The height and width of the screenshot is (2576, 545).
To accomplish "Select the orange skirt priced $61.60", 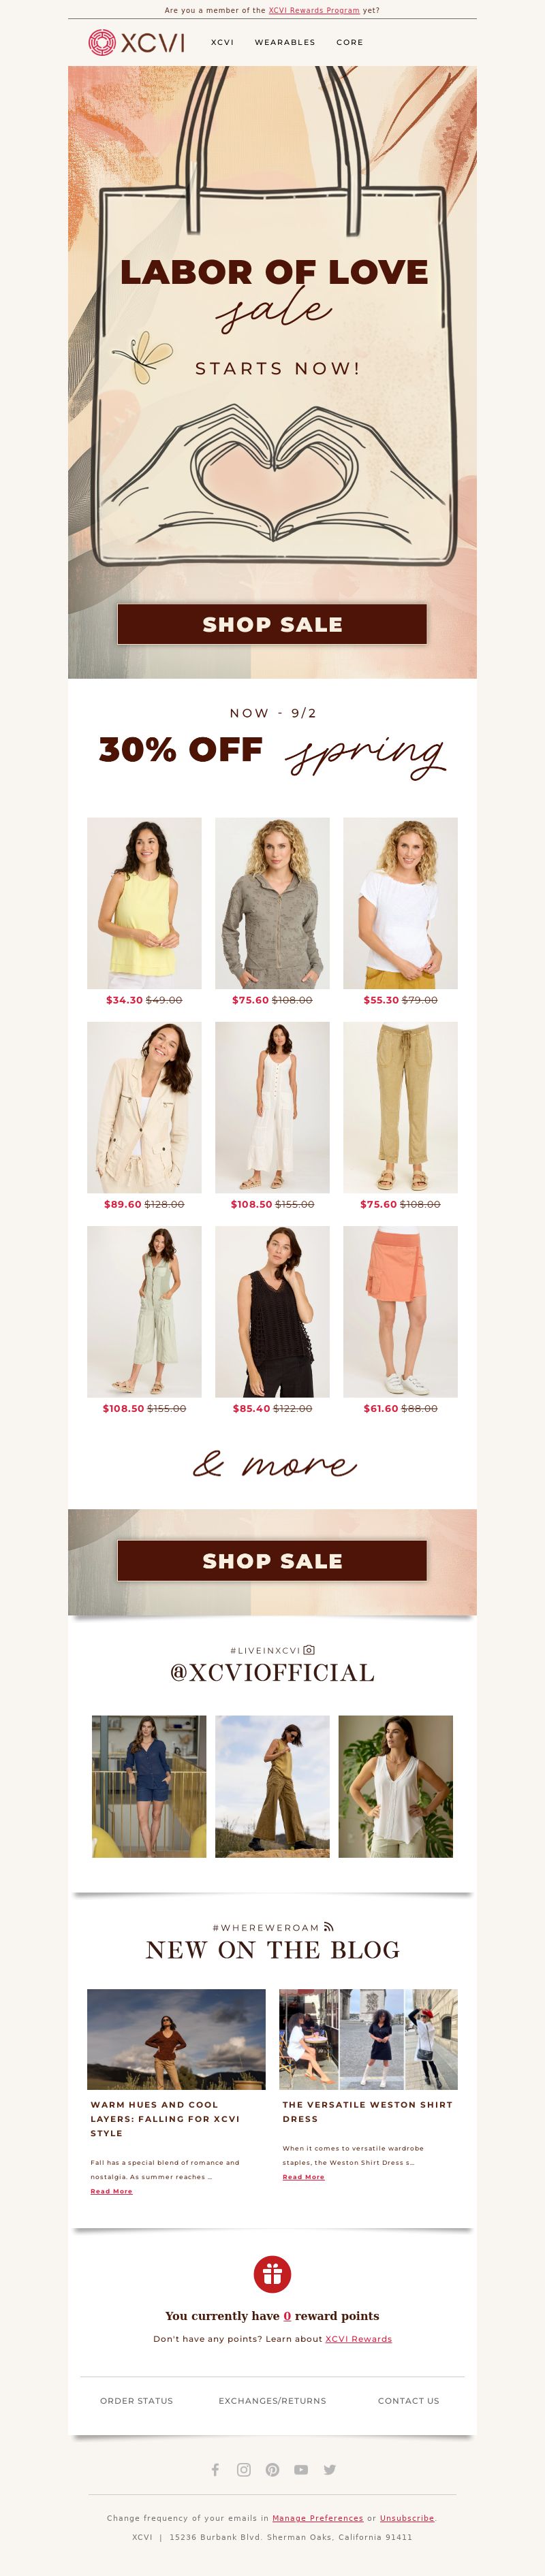I will [x=400, y=1311].
